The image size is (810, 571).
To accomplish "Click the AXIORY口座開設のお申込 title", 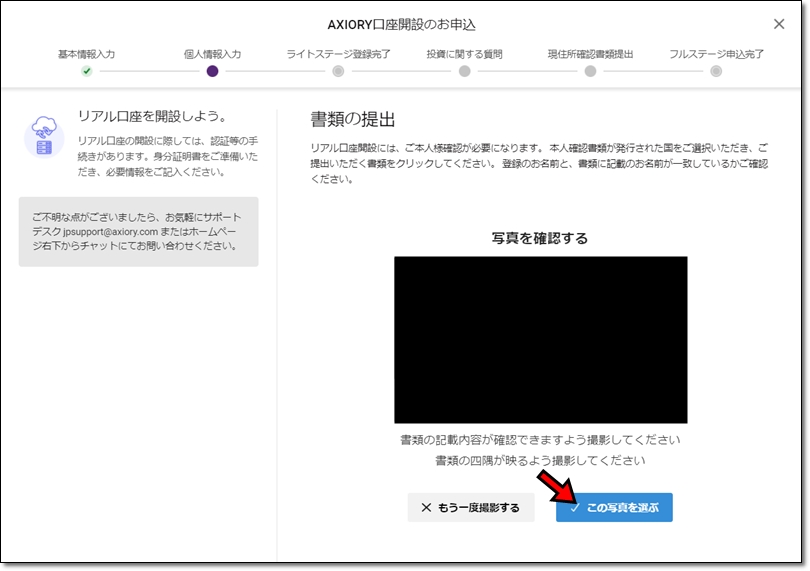I will click(401, 25).
